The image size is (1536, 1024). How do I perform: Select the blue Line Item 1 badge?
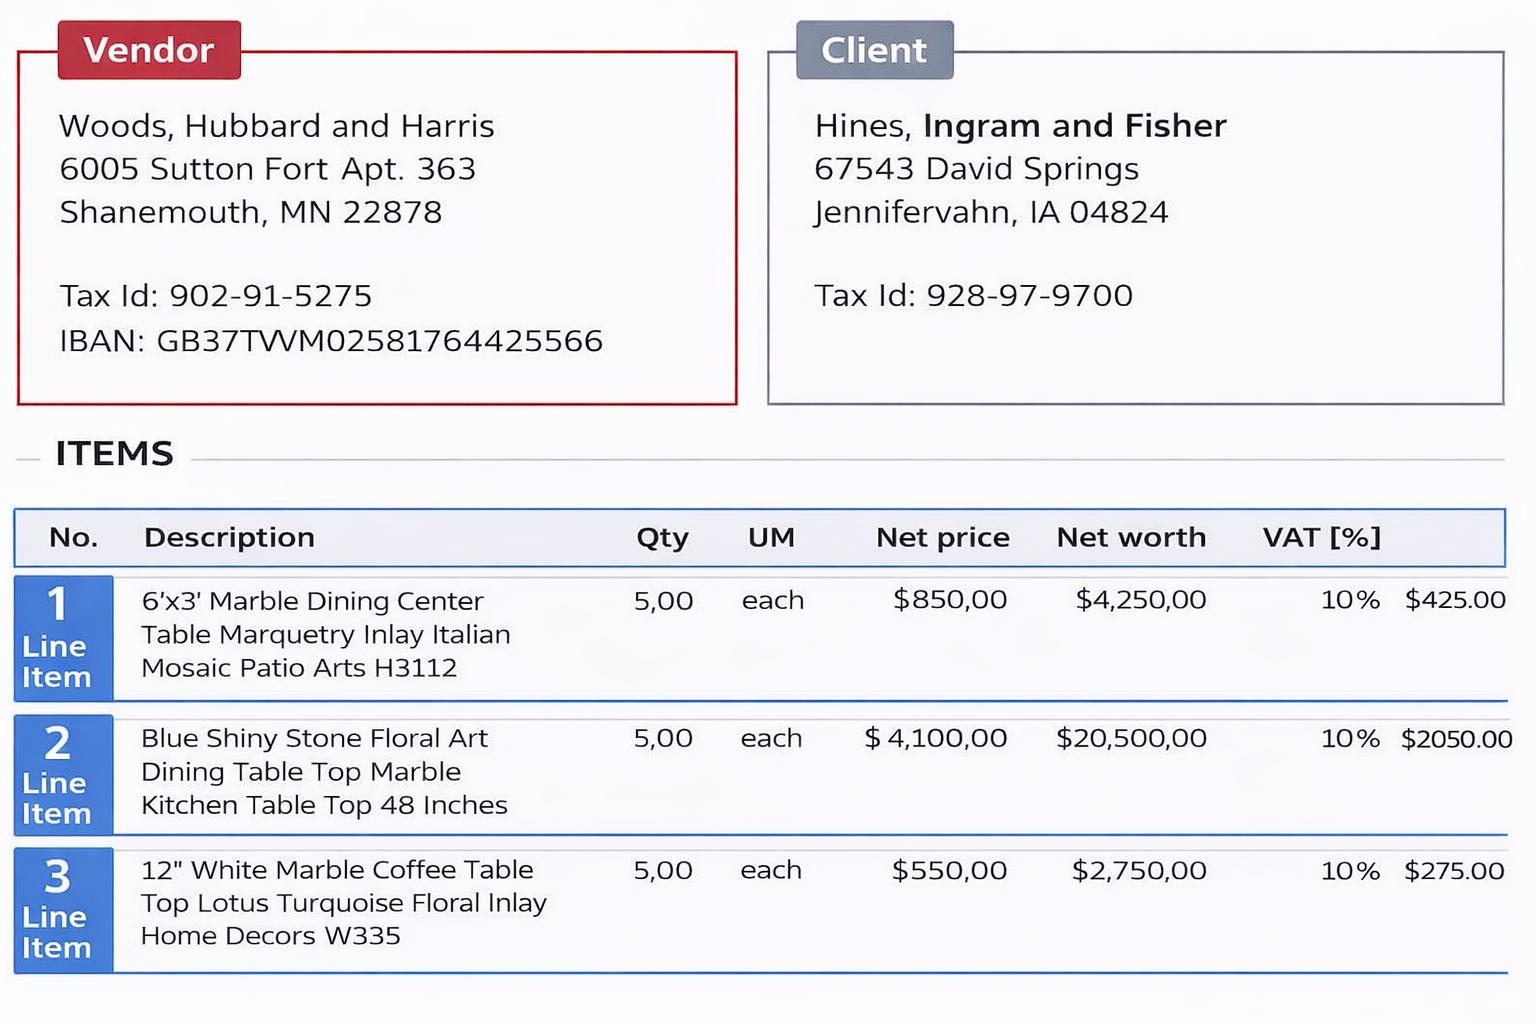pos(63,637)
